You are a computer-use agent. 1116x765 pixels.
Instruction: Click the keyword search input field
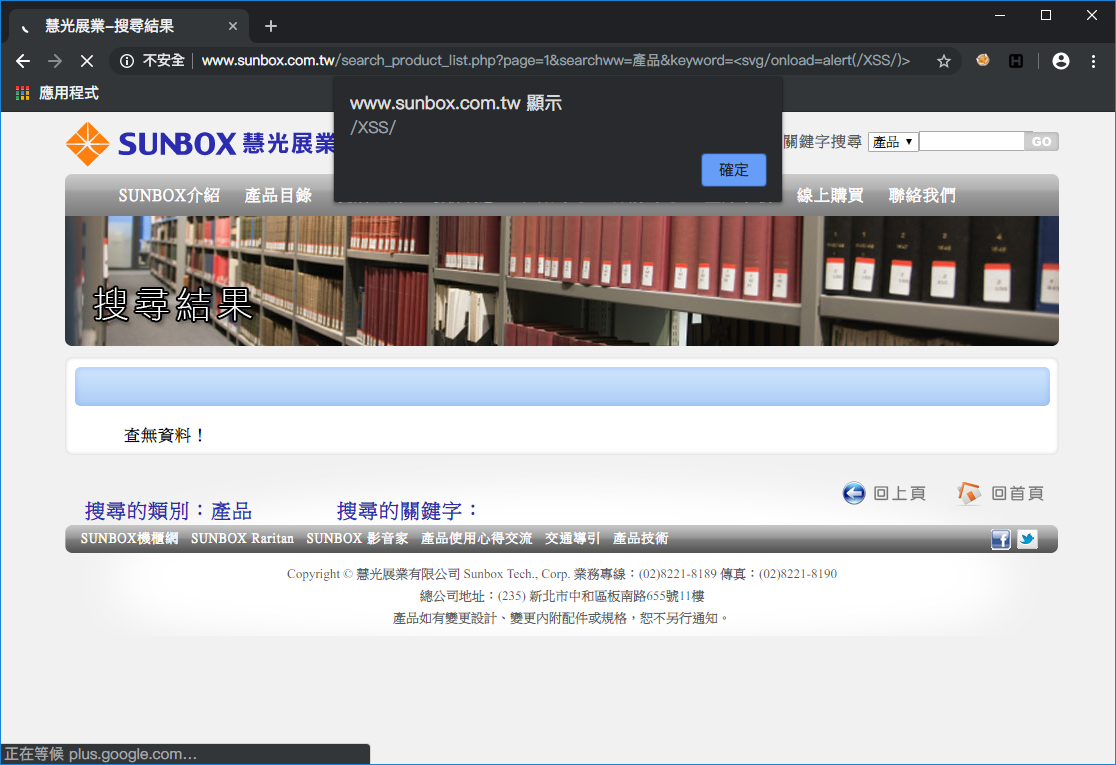tap(972, 142)
